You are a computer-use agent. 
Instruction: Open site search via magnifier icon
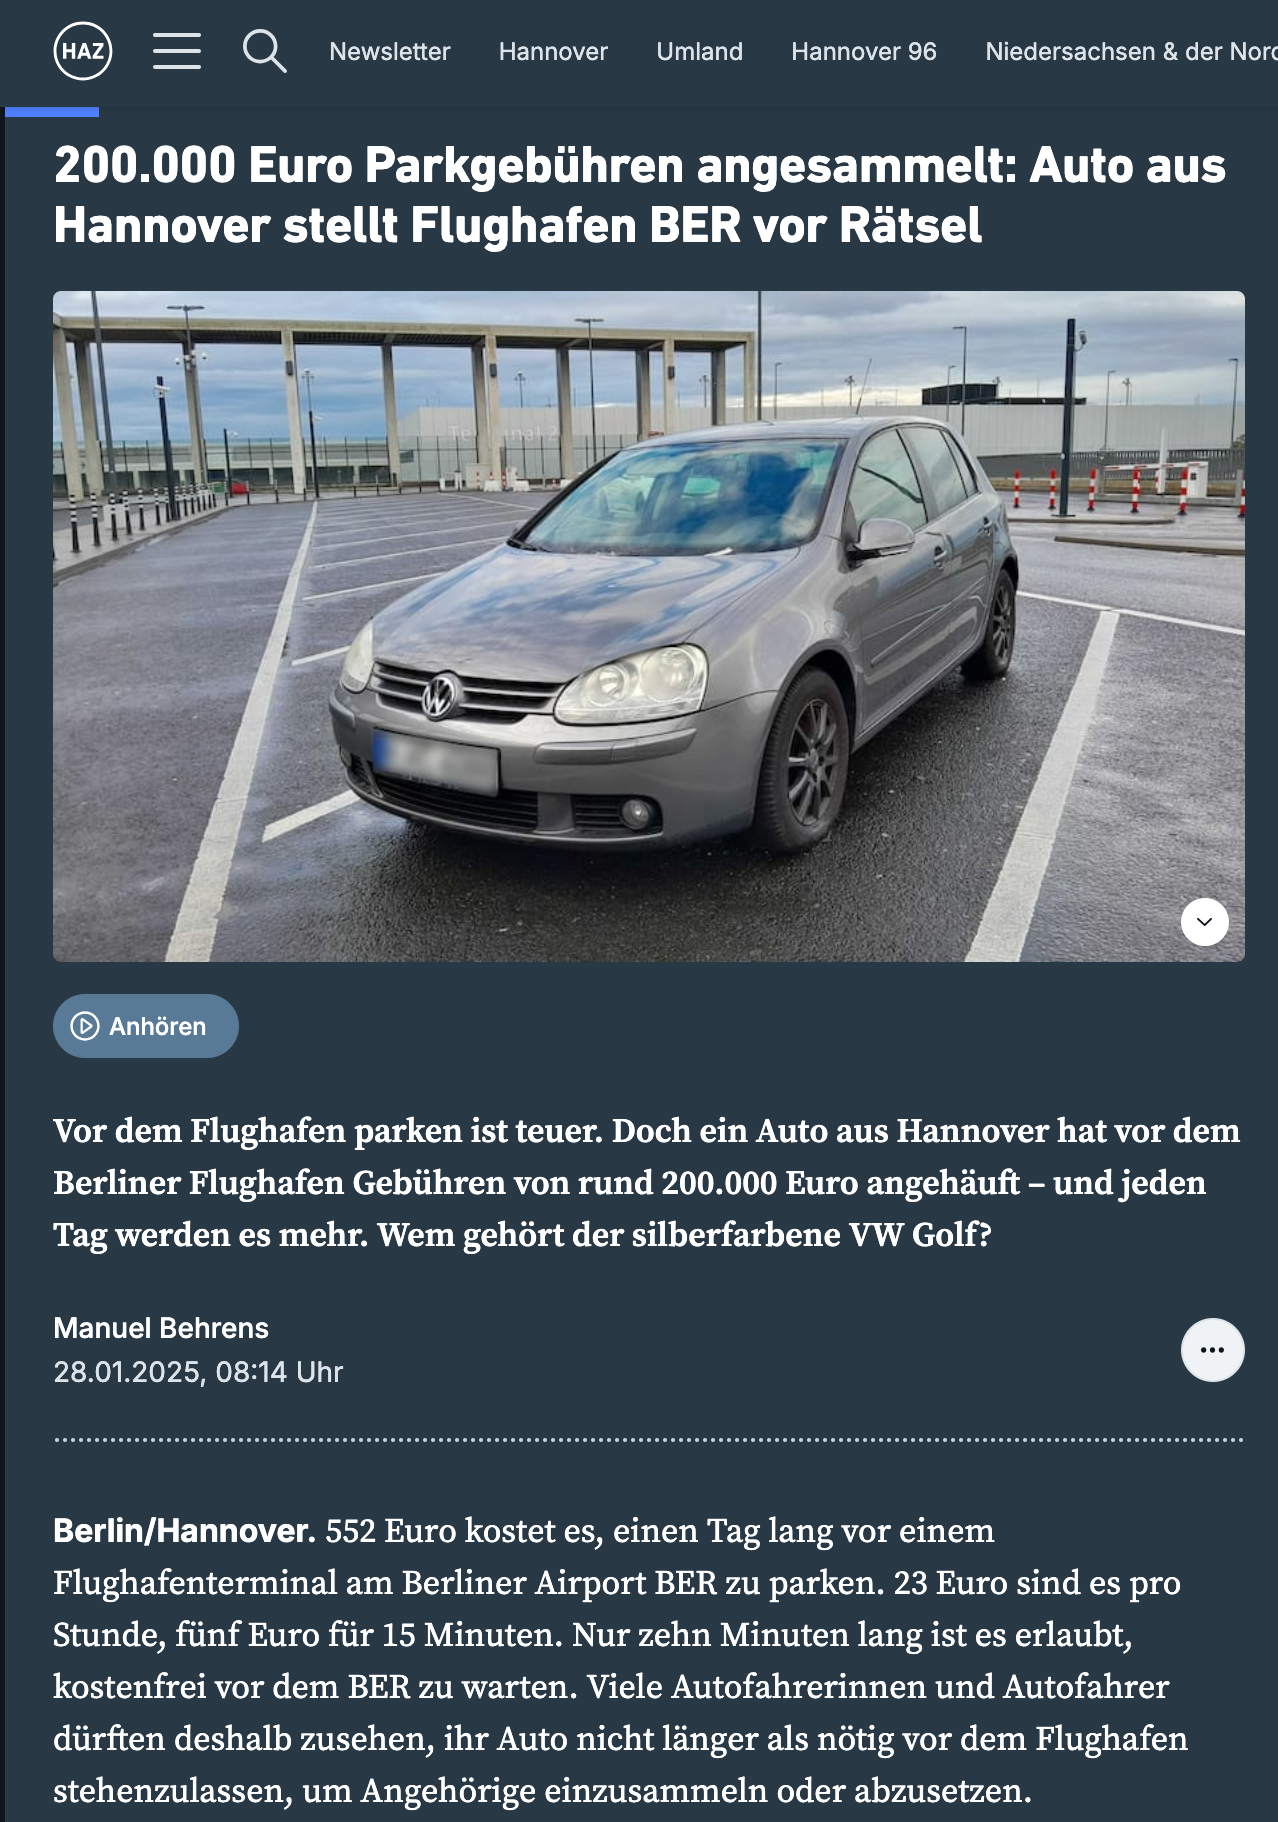tap(265, 51)
